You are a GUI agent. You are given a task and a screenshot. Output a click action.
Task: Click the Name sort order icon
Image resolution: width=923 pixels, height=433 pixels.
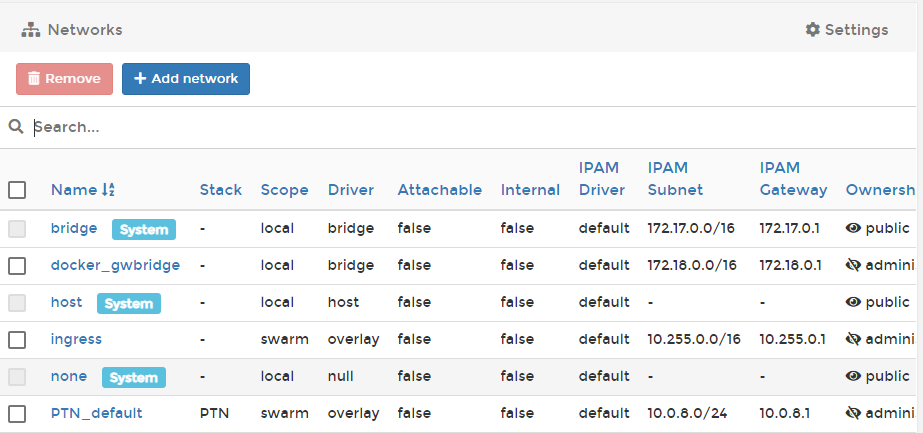(x=109, y=190)
